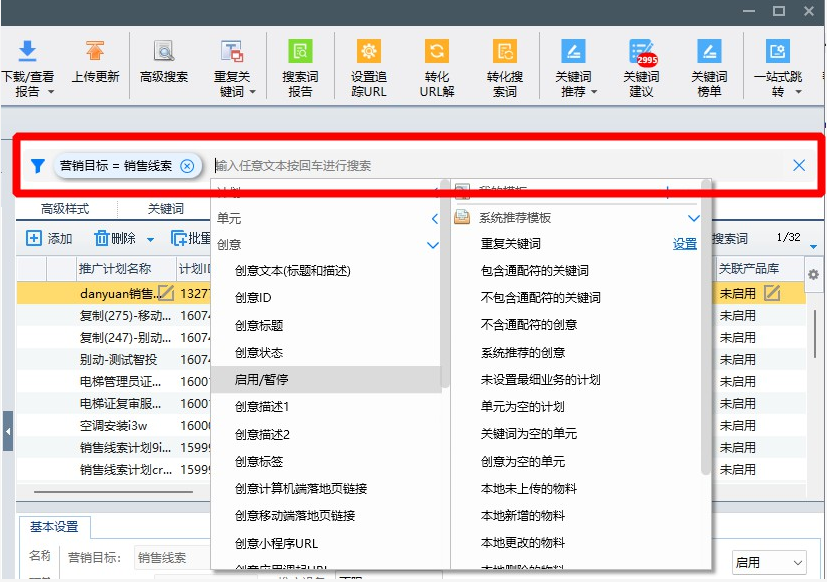
Task: Open dropdown arrow of 下载/查看报告
Action: point(51,92)
